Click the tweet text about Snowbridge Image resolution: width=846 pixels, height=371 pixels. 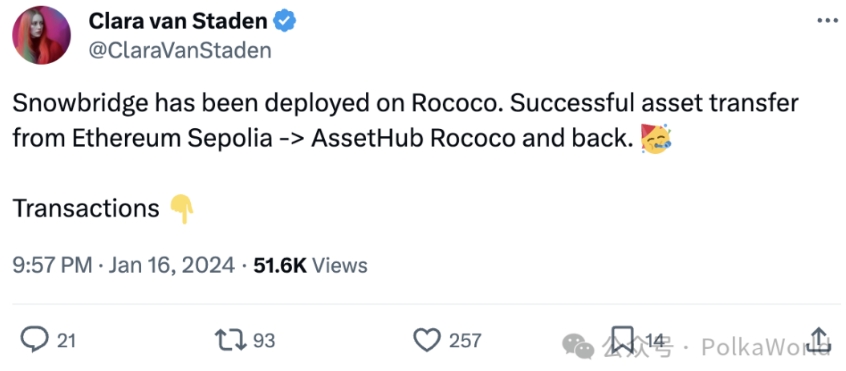point(405,121)
